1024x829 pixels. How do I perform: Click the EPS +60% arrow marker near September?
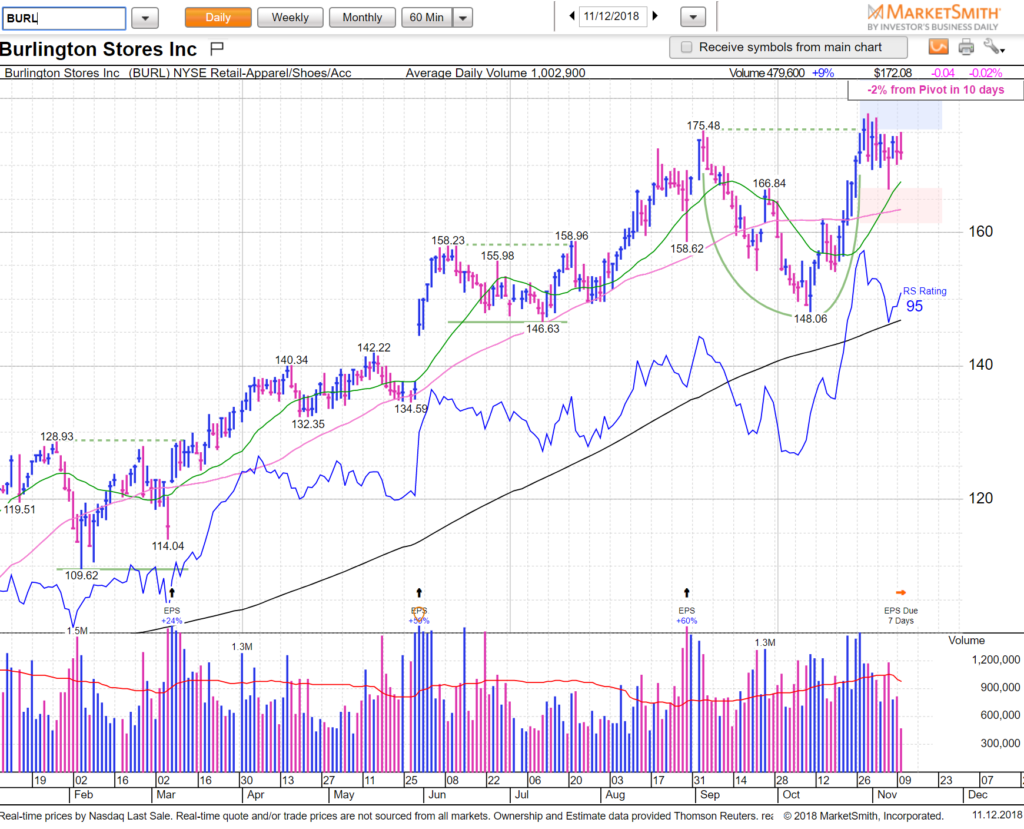(686, 593)
